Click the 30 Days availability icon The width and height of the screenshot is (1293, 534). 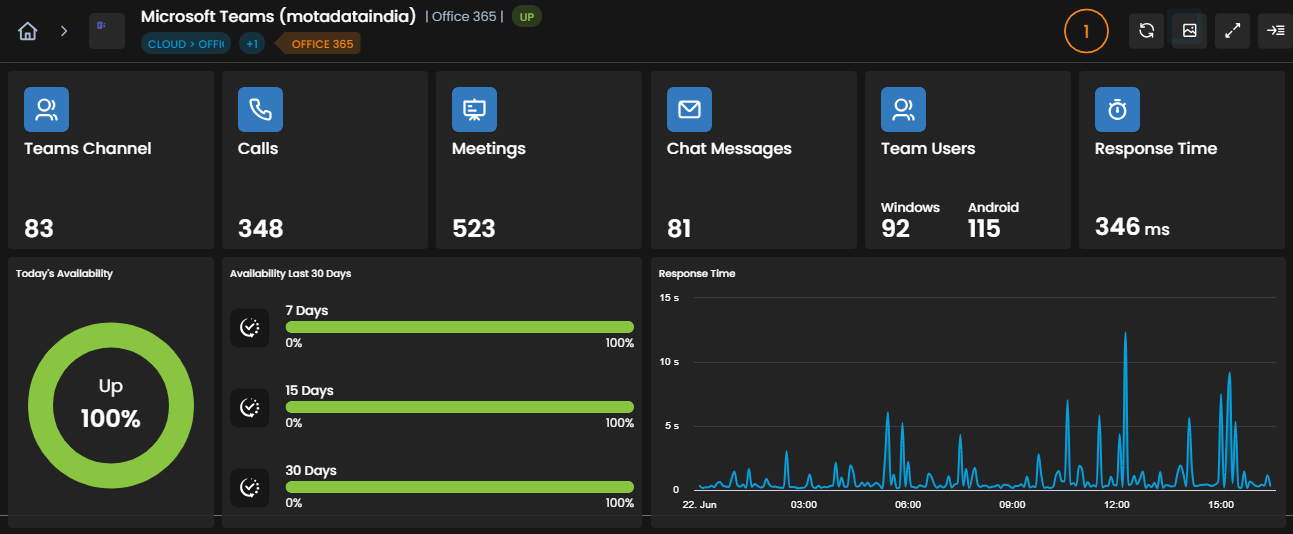[x=250, y=488]
